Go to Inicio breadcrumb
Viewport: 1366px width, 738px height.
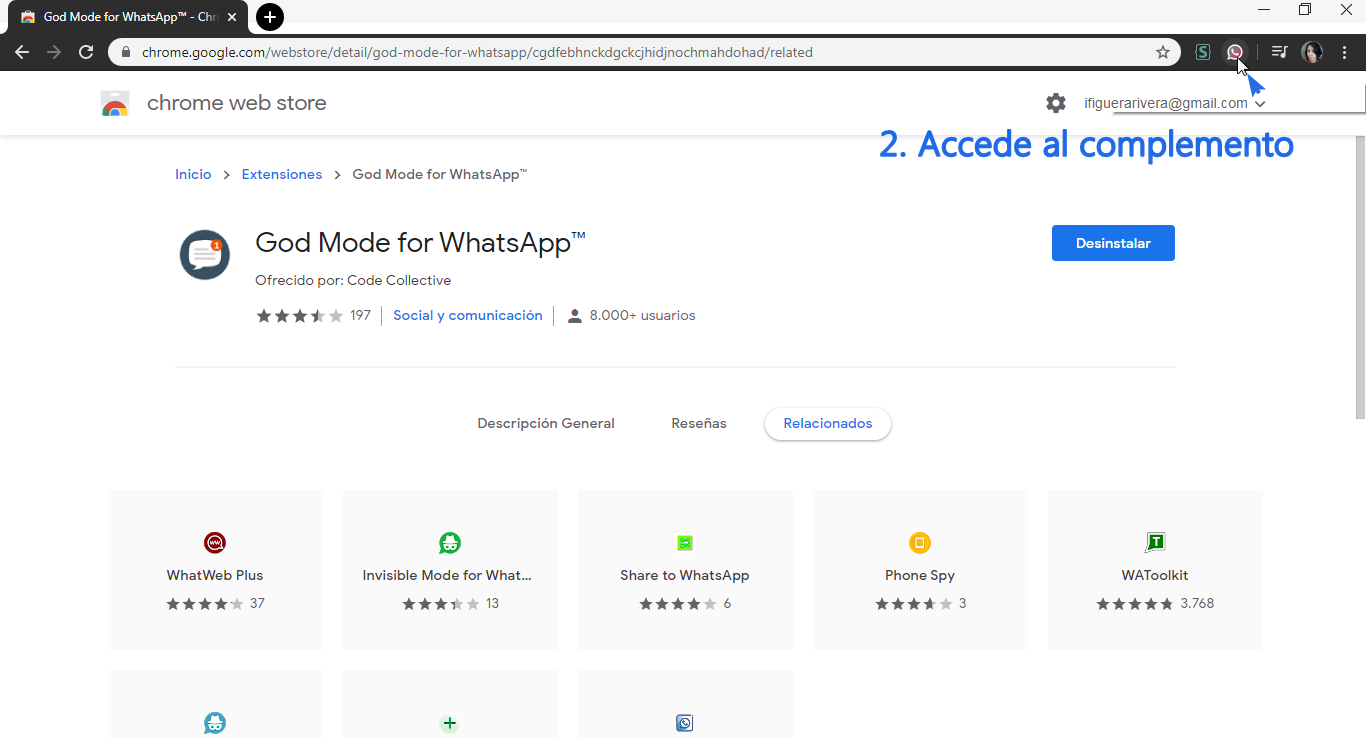tap(193, 174)
